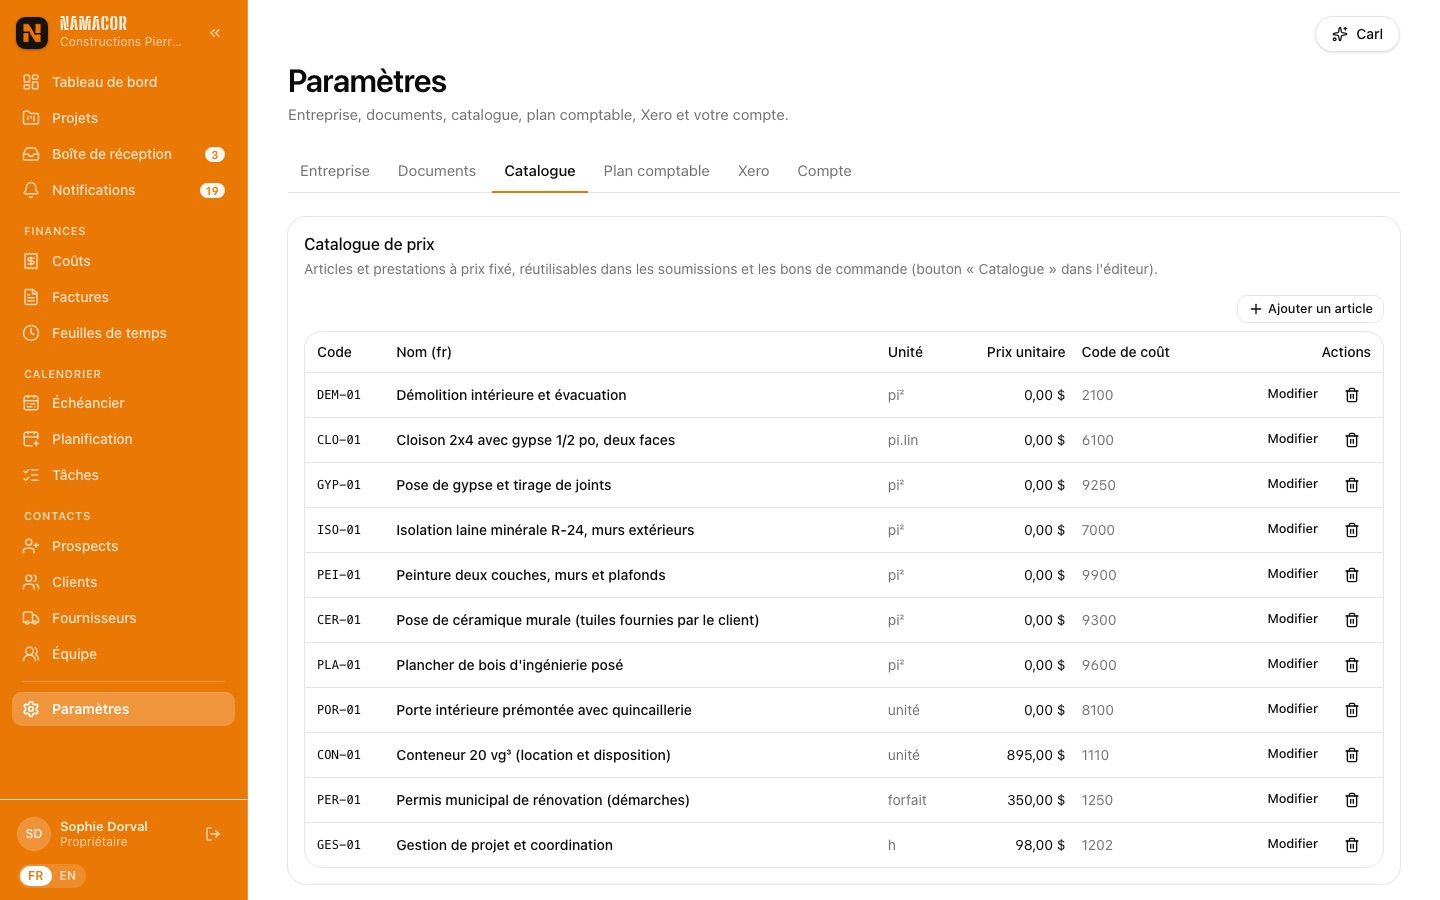Open the Échéancier calendar view

pos(123,403)
